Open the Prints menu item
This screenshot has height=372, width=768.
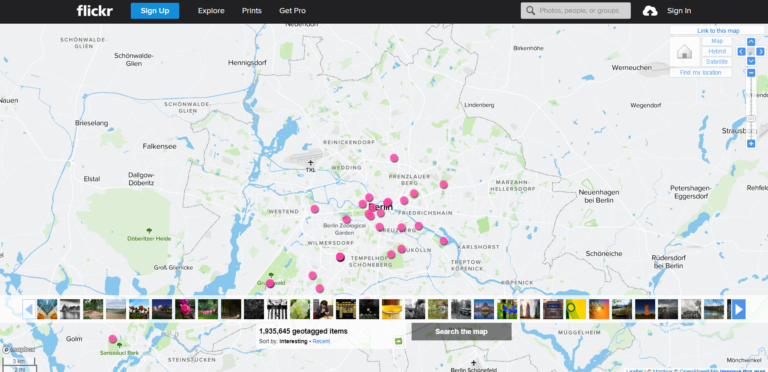tap(252, 11)
